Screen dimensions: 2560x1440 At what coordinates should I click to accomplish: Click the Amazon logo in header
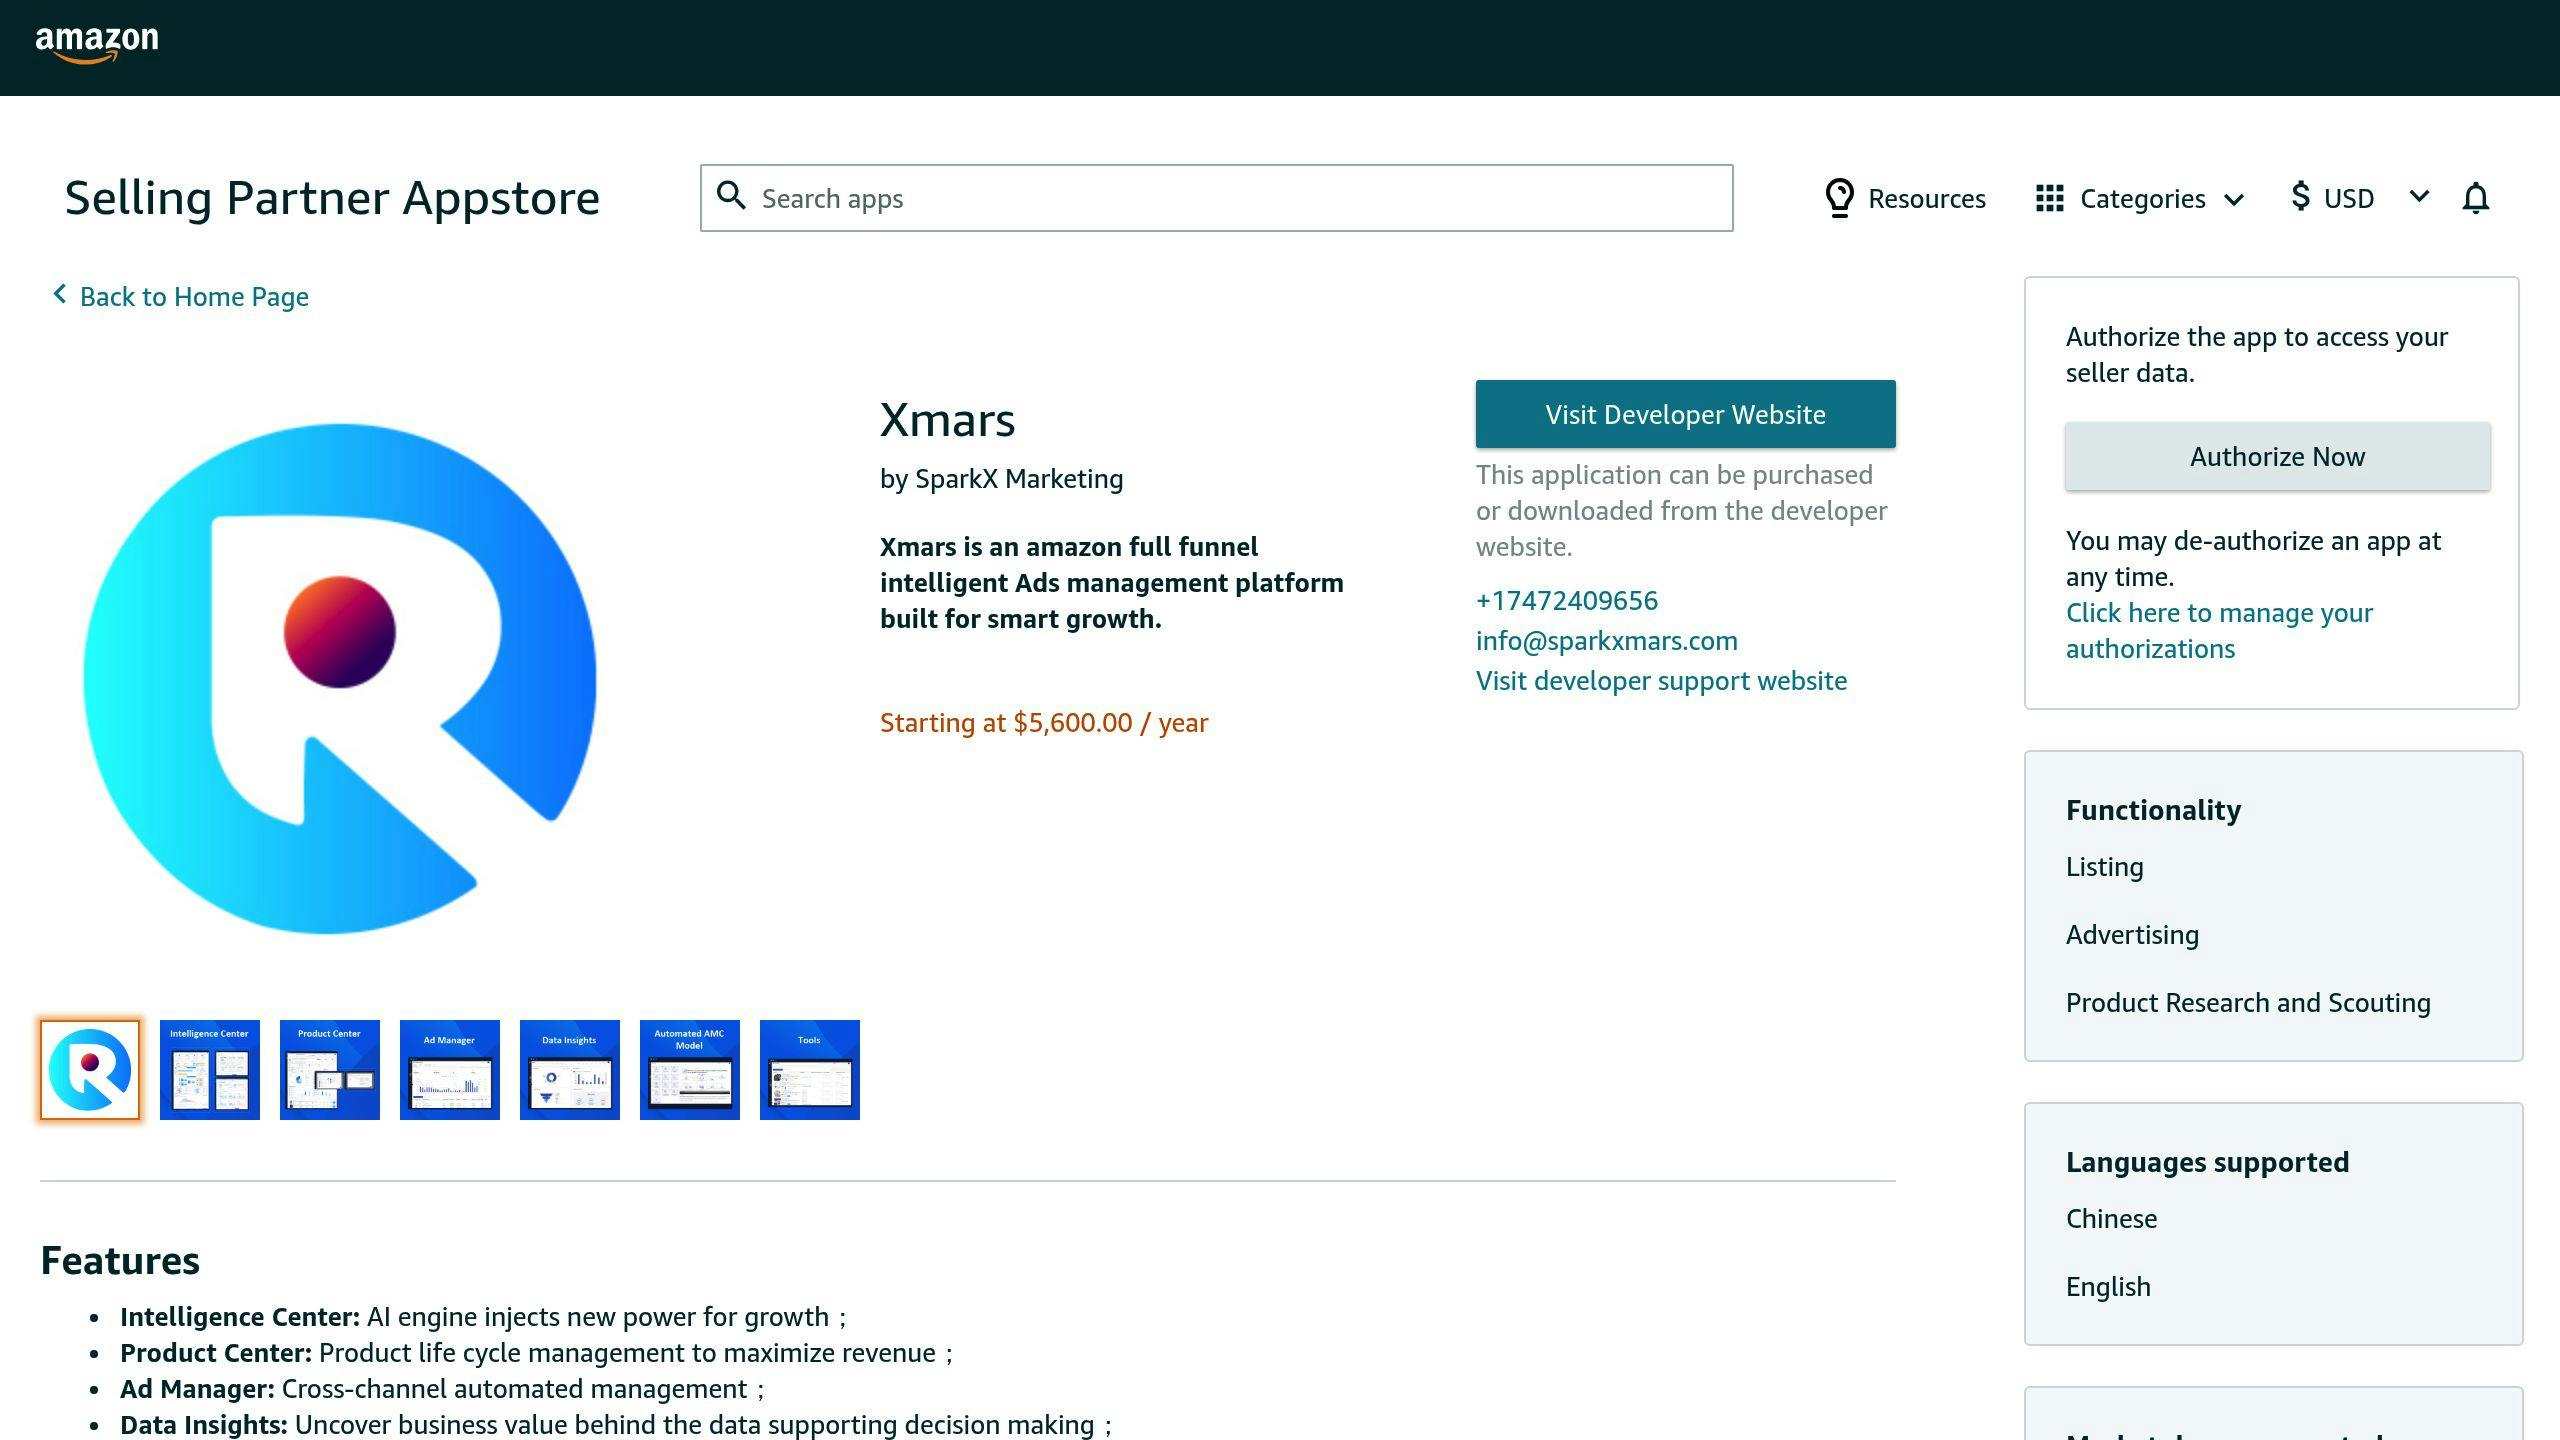point(97,45)
